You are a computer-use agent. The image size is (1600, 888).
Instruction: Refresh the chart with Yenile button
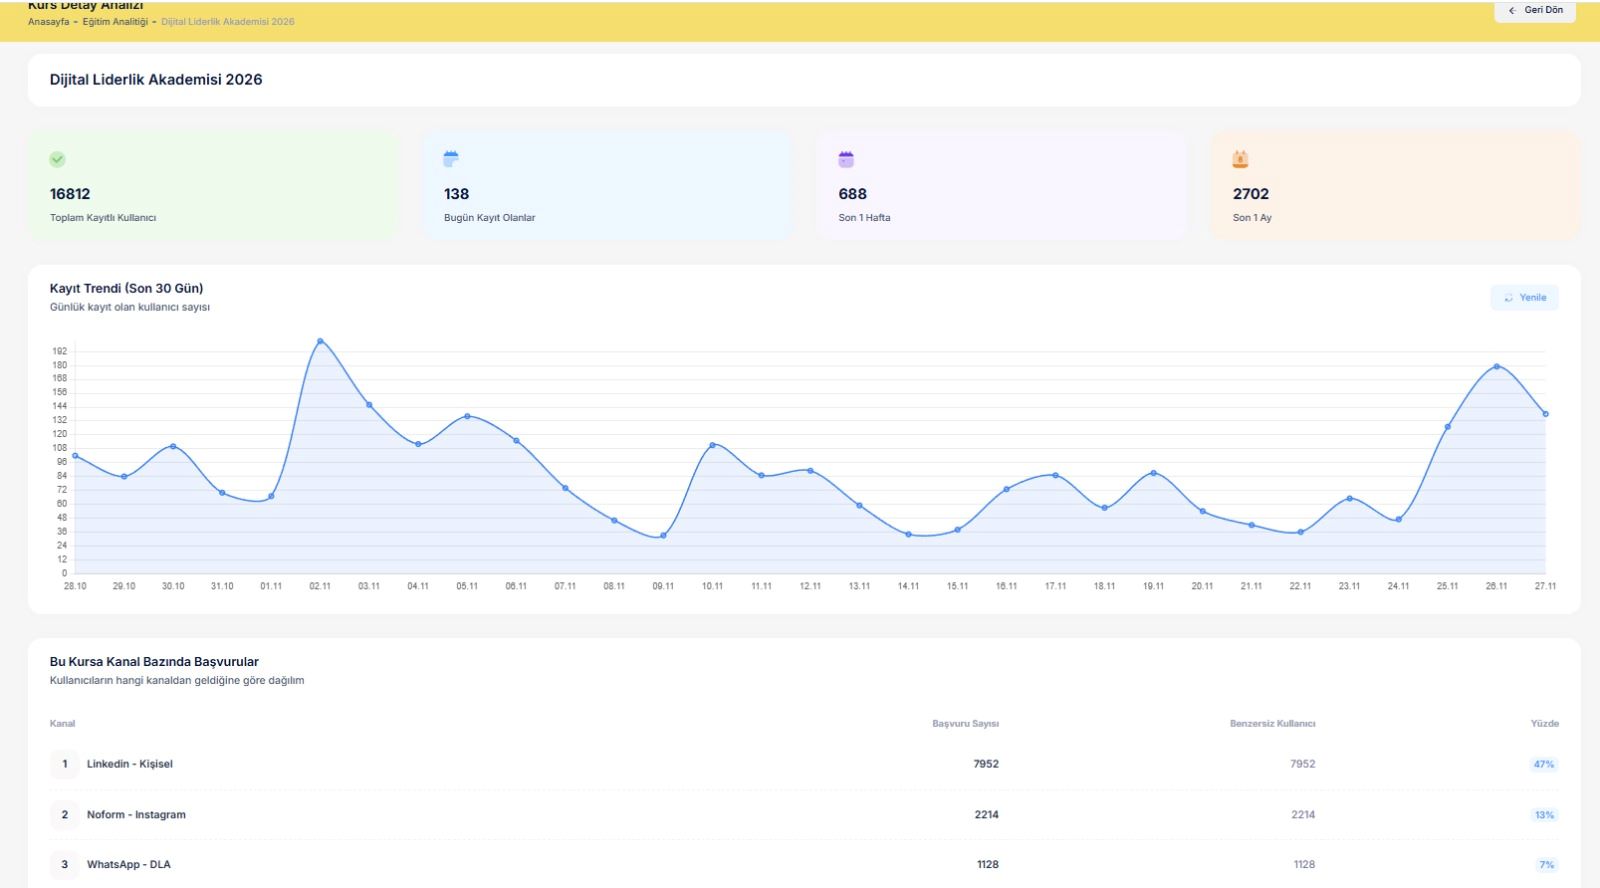[1524, 298]
